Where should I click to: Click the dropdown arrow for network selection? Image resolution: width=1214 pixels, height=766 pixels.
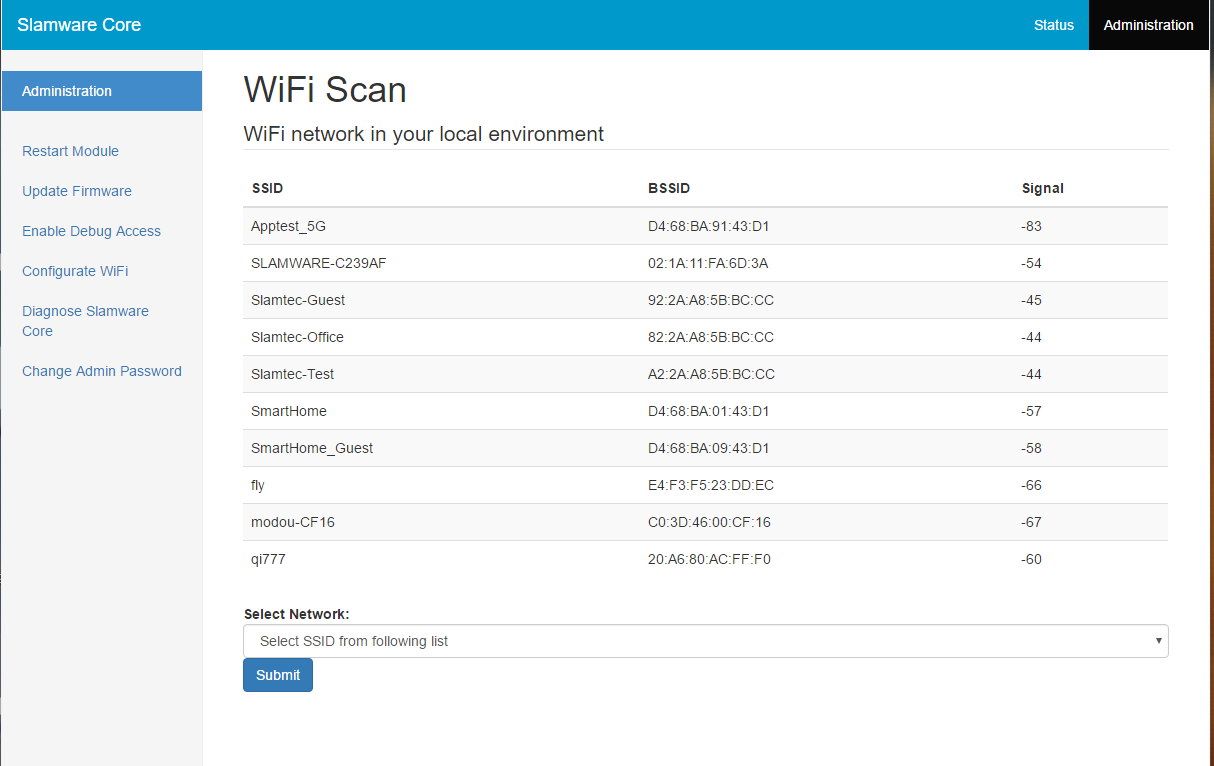pyautogui.click(x=1158, y=641)
